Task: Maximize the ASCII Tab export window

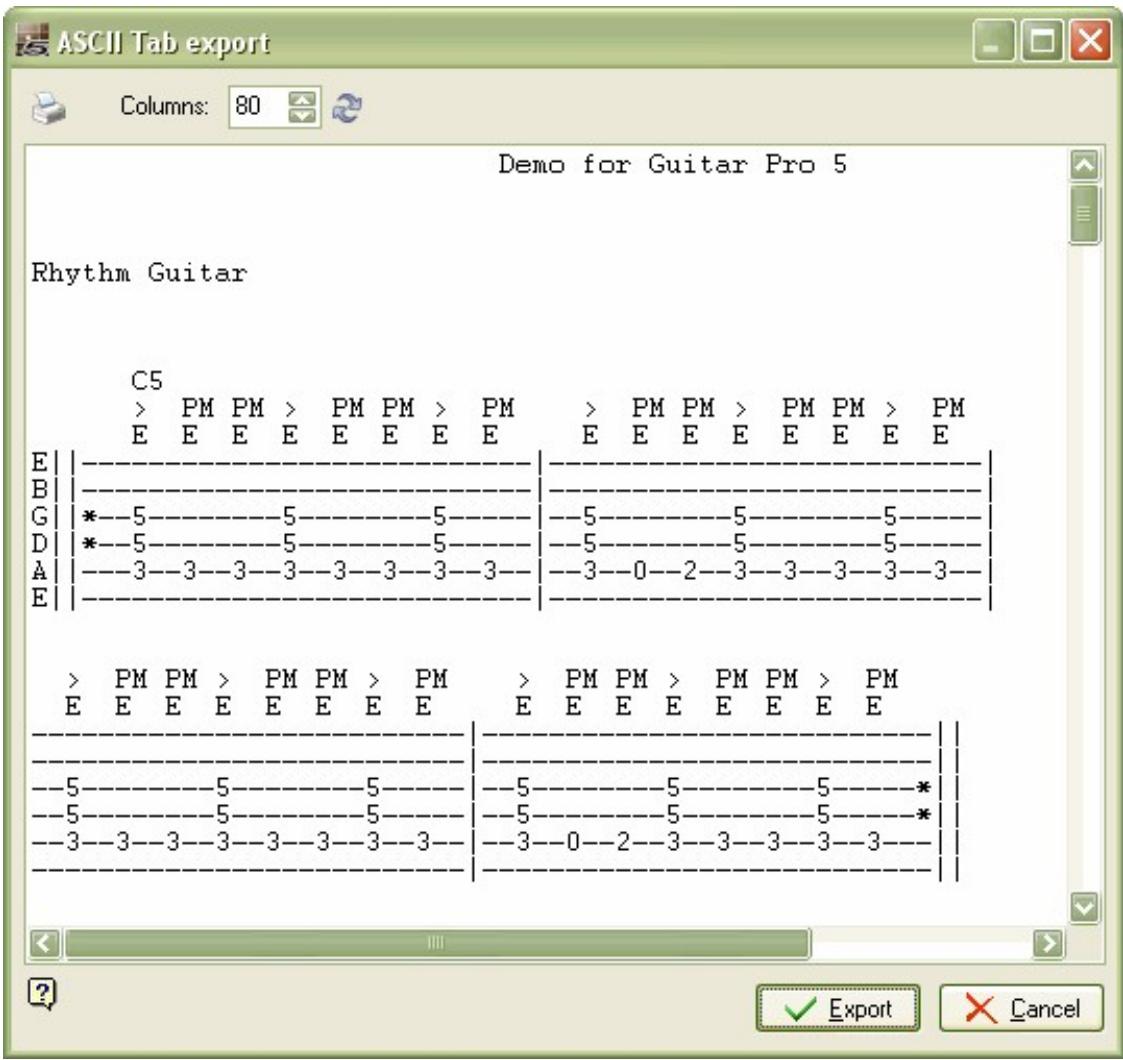Action: tap(1041, 40)
